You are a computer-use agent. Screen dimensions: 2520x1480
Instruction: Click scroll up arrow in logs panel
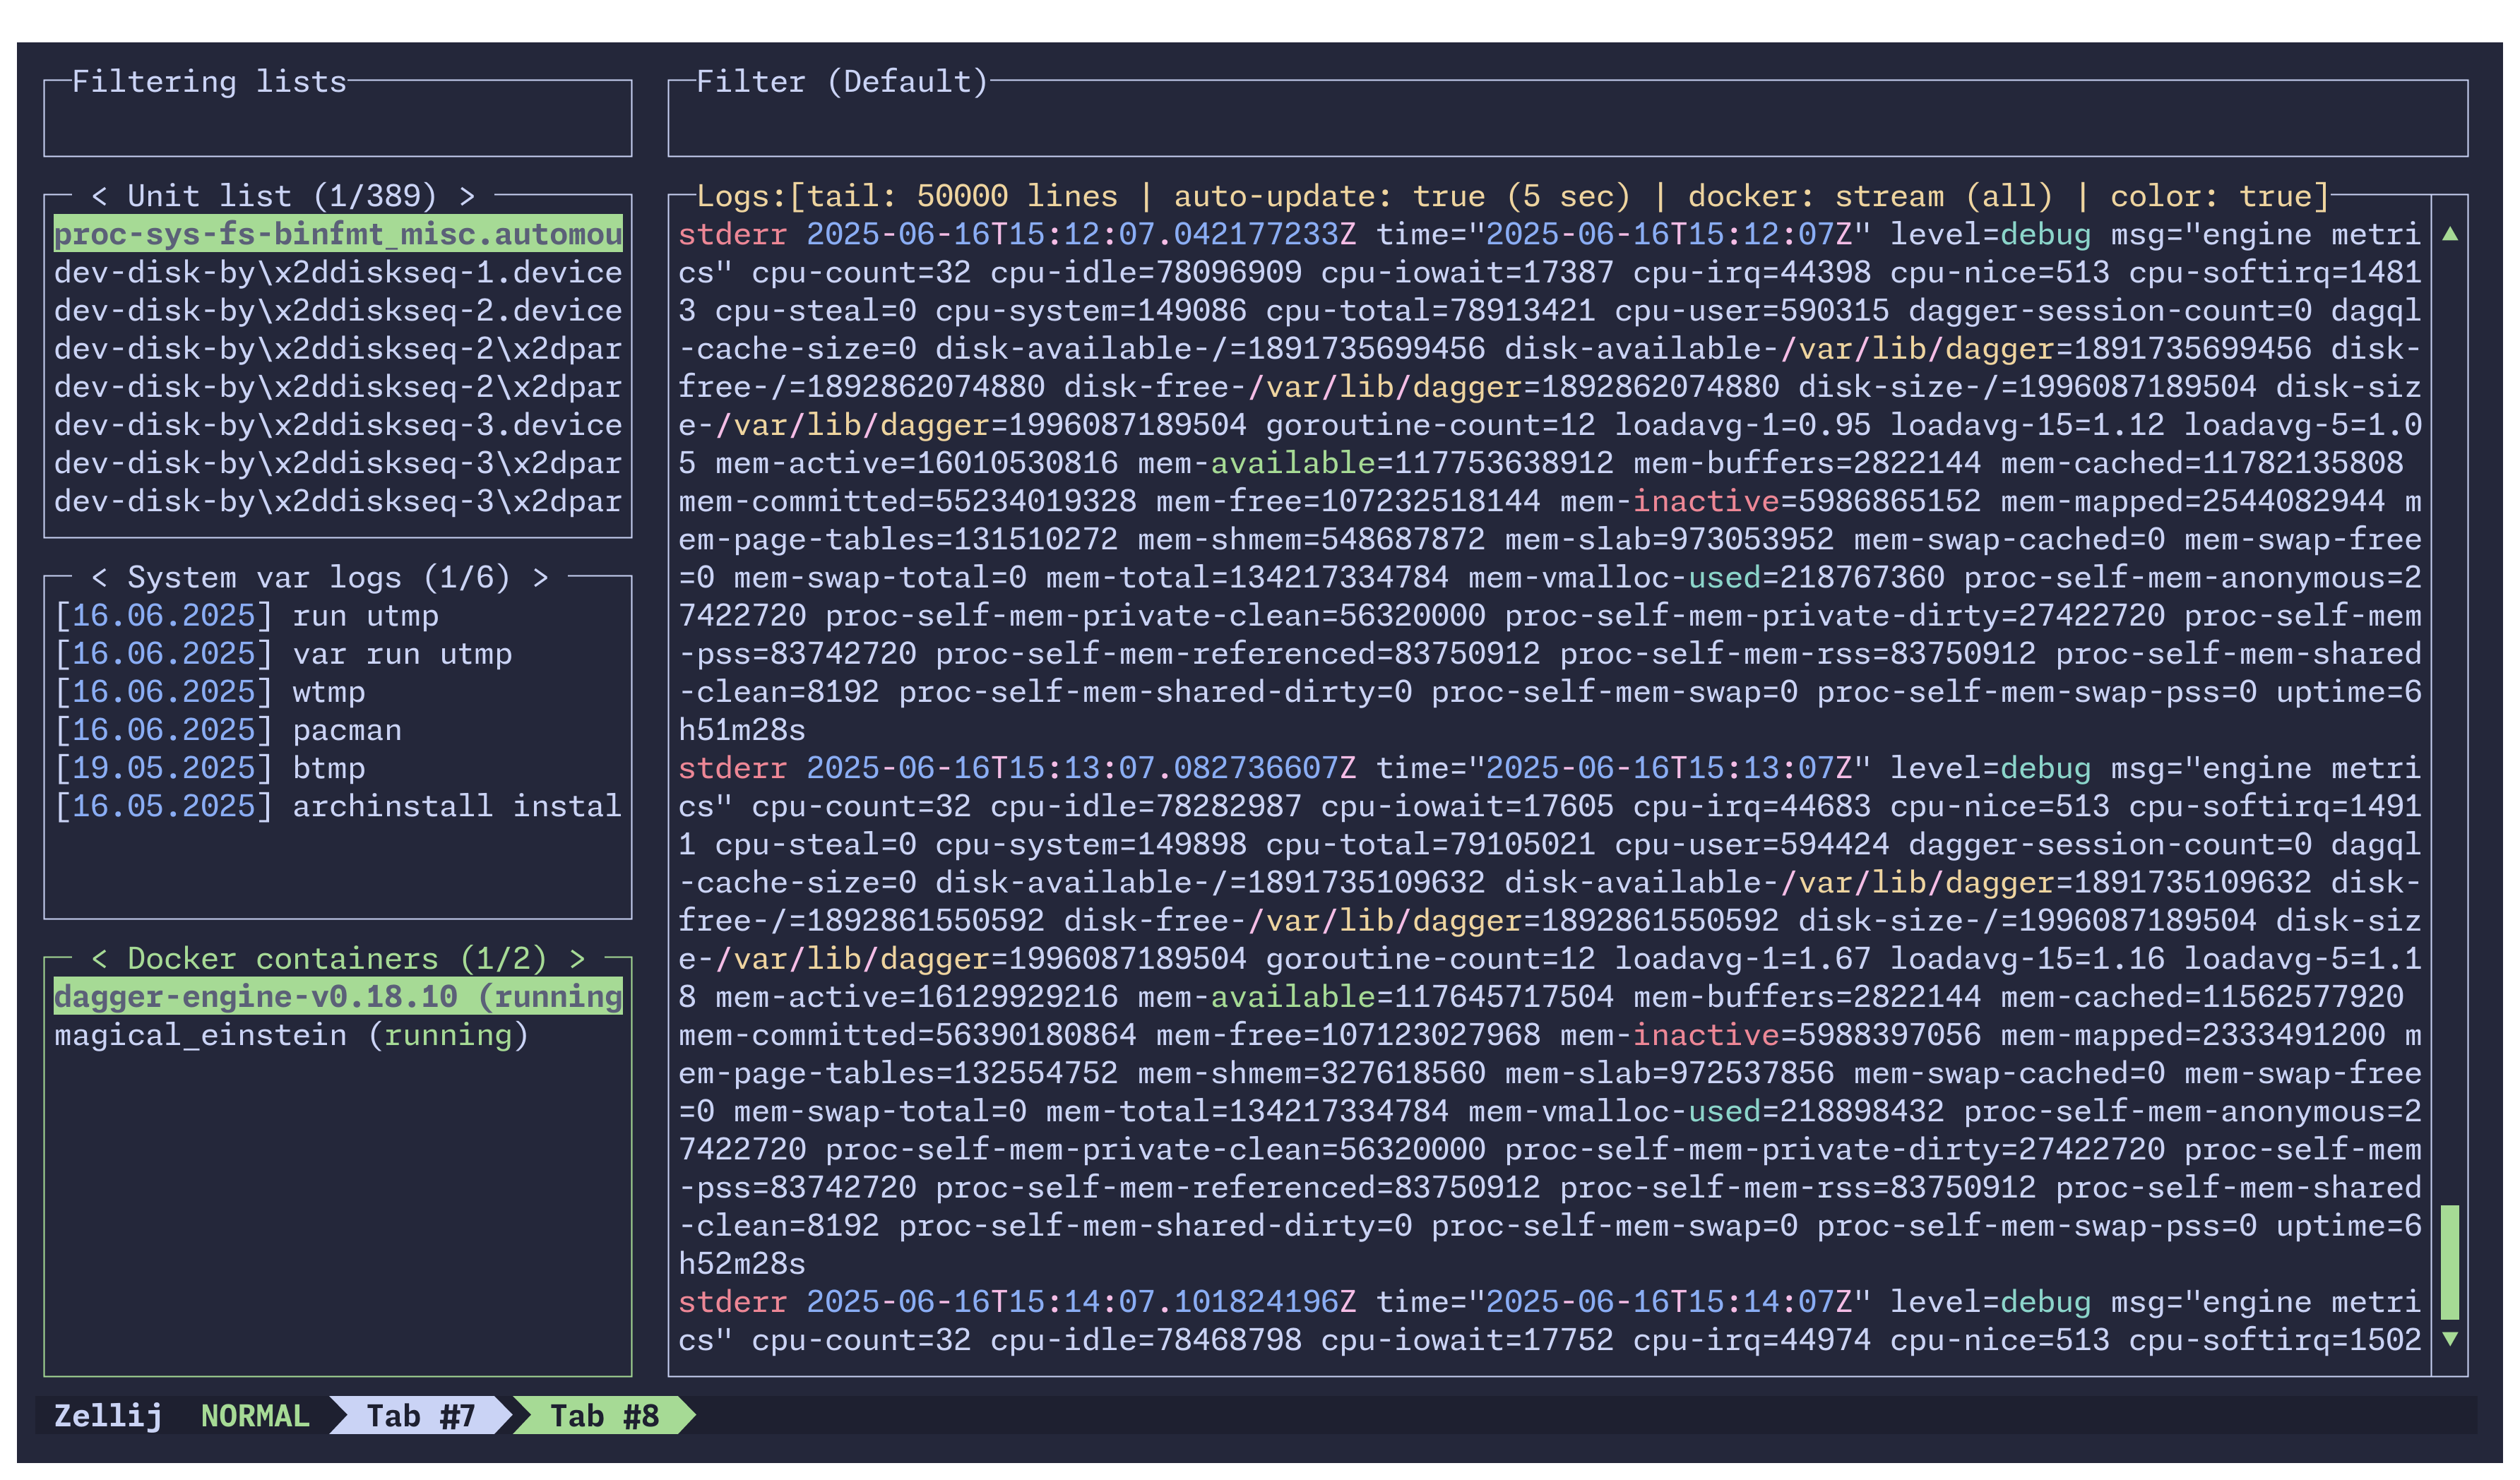pos(2450,234)
